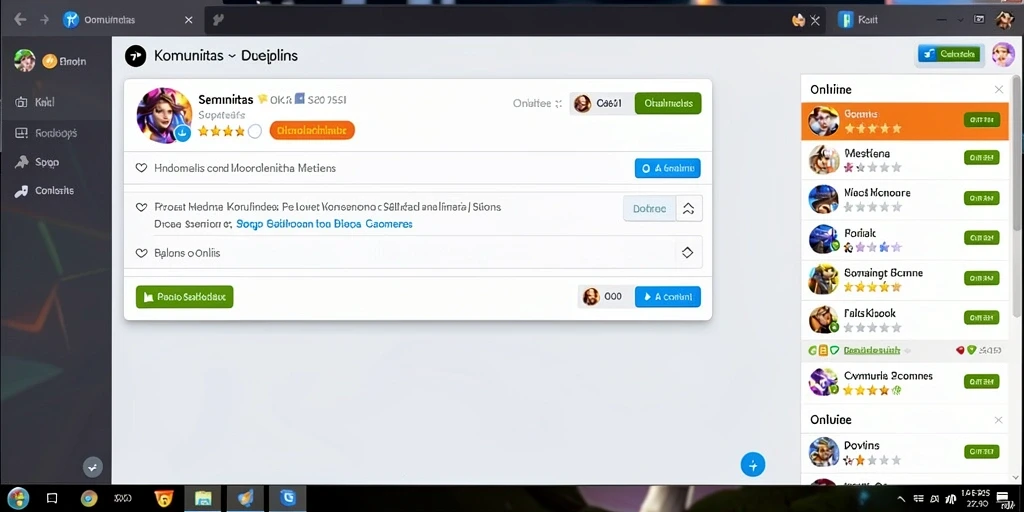
Task: Select the Mestiena user in Online list
Action: pos(904,159)
